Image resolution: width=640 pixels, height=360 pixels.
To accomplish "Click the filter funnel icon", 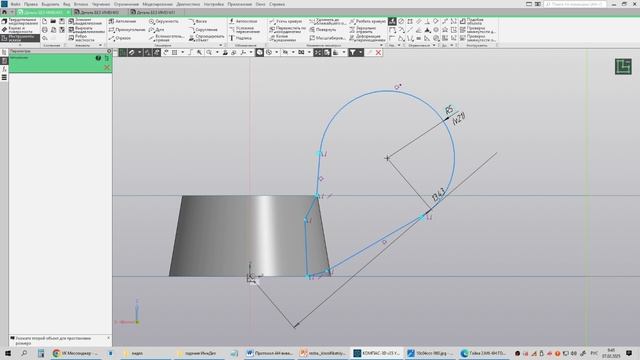I will pyautogui.click(x=352, y=53).
